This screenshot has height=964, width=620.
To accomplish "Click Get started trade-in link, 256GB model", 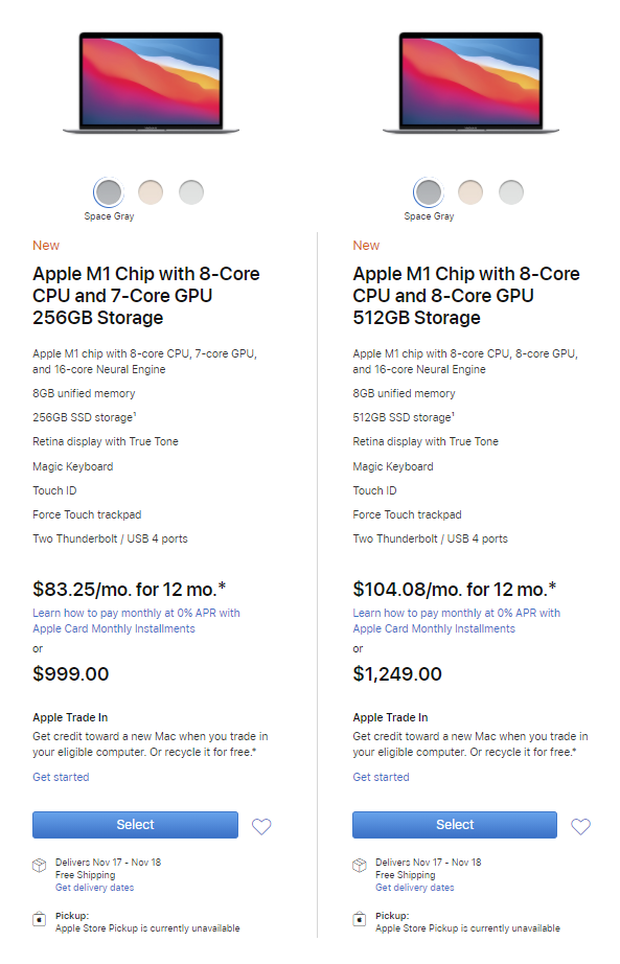I will point(61,777).
